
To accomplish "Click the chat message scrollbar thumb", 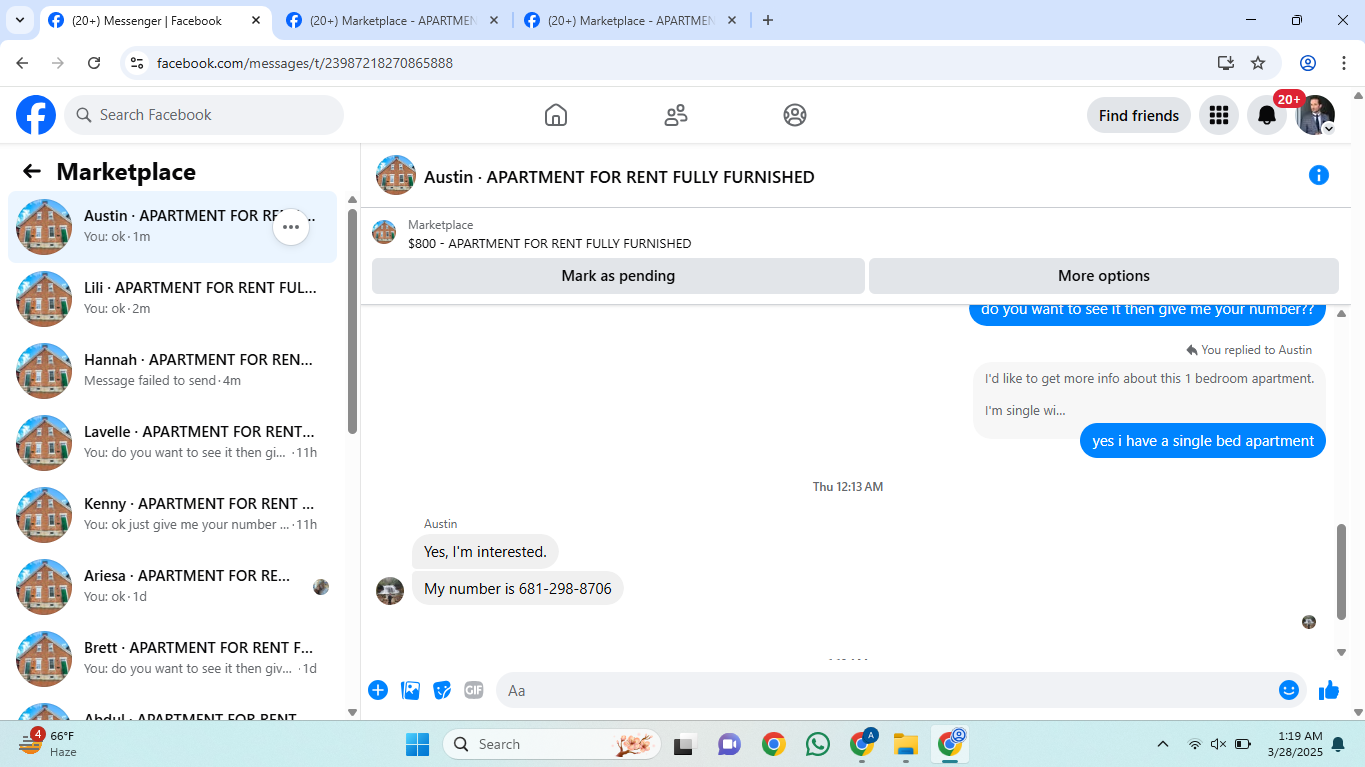I will (1342, 571).
